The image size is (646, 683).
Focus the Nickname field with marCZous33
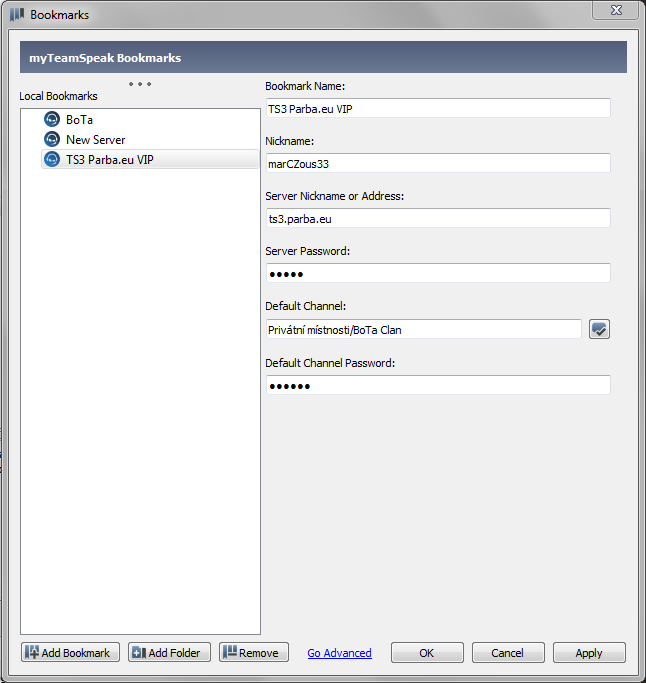[x=438, y=163]
